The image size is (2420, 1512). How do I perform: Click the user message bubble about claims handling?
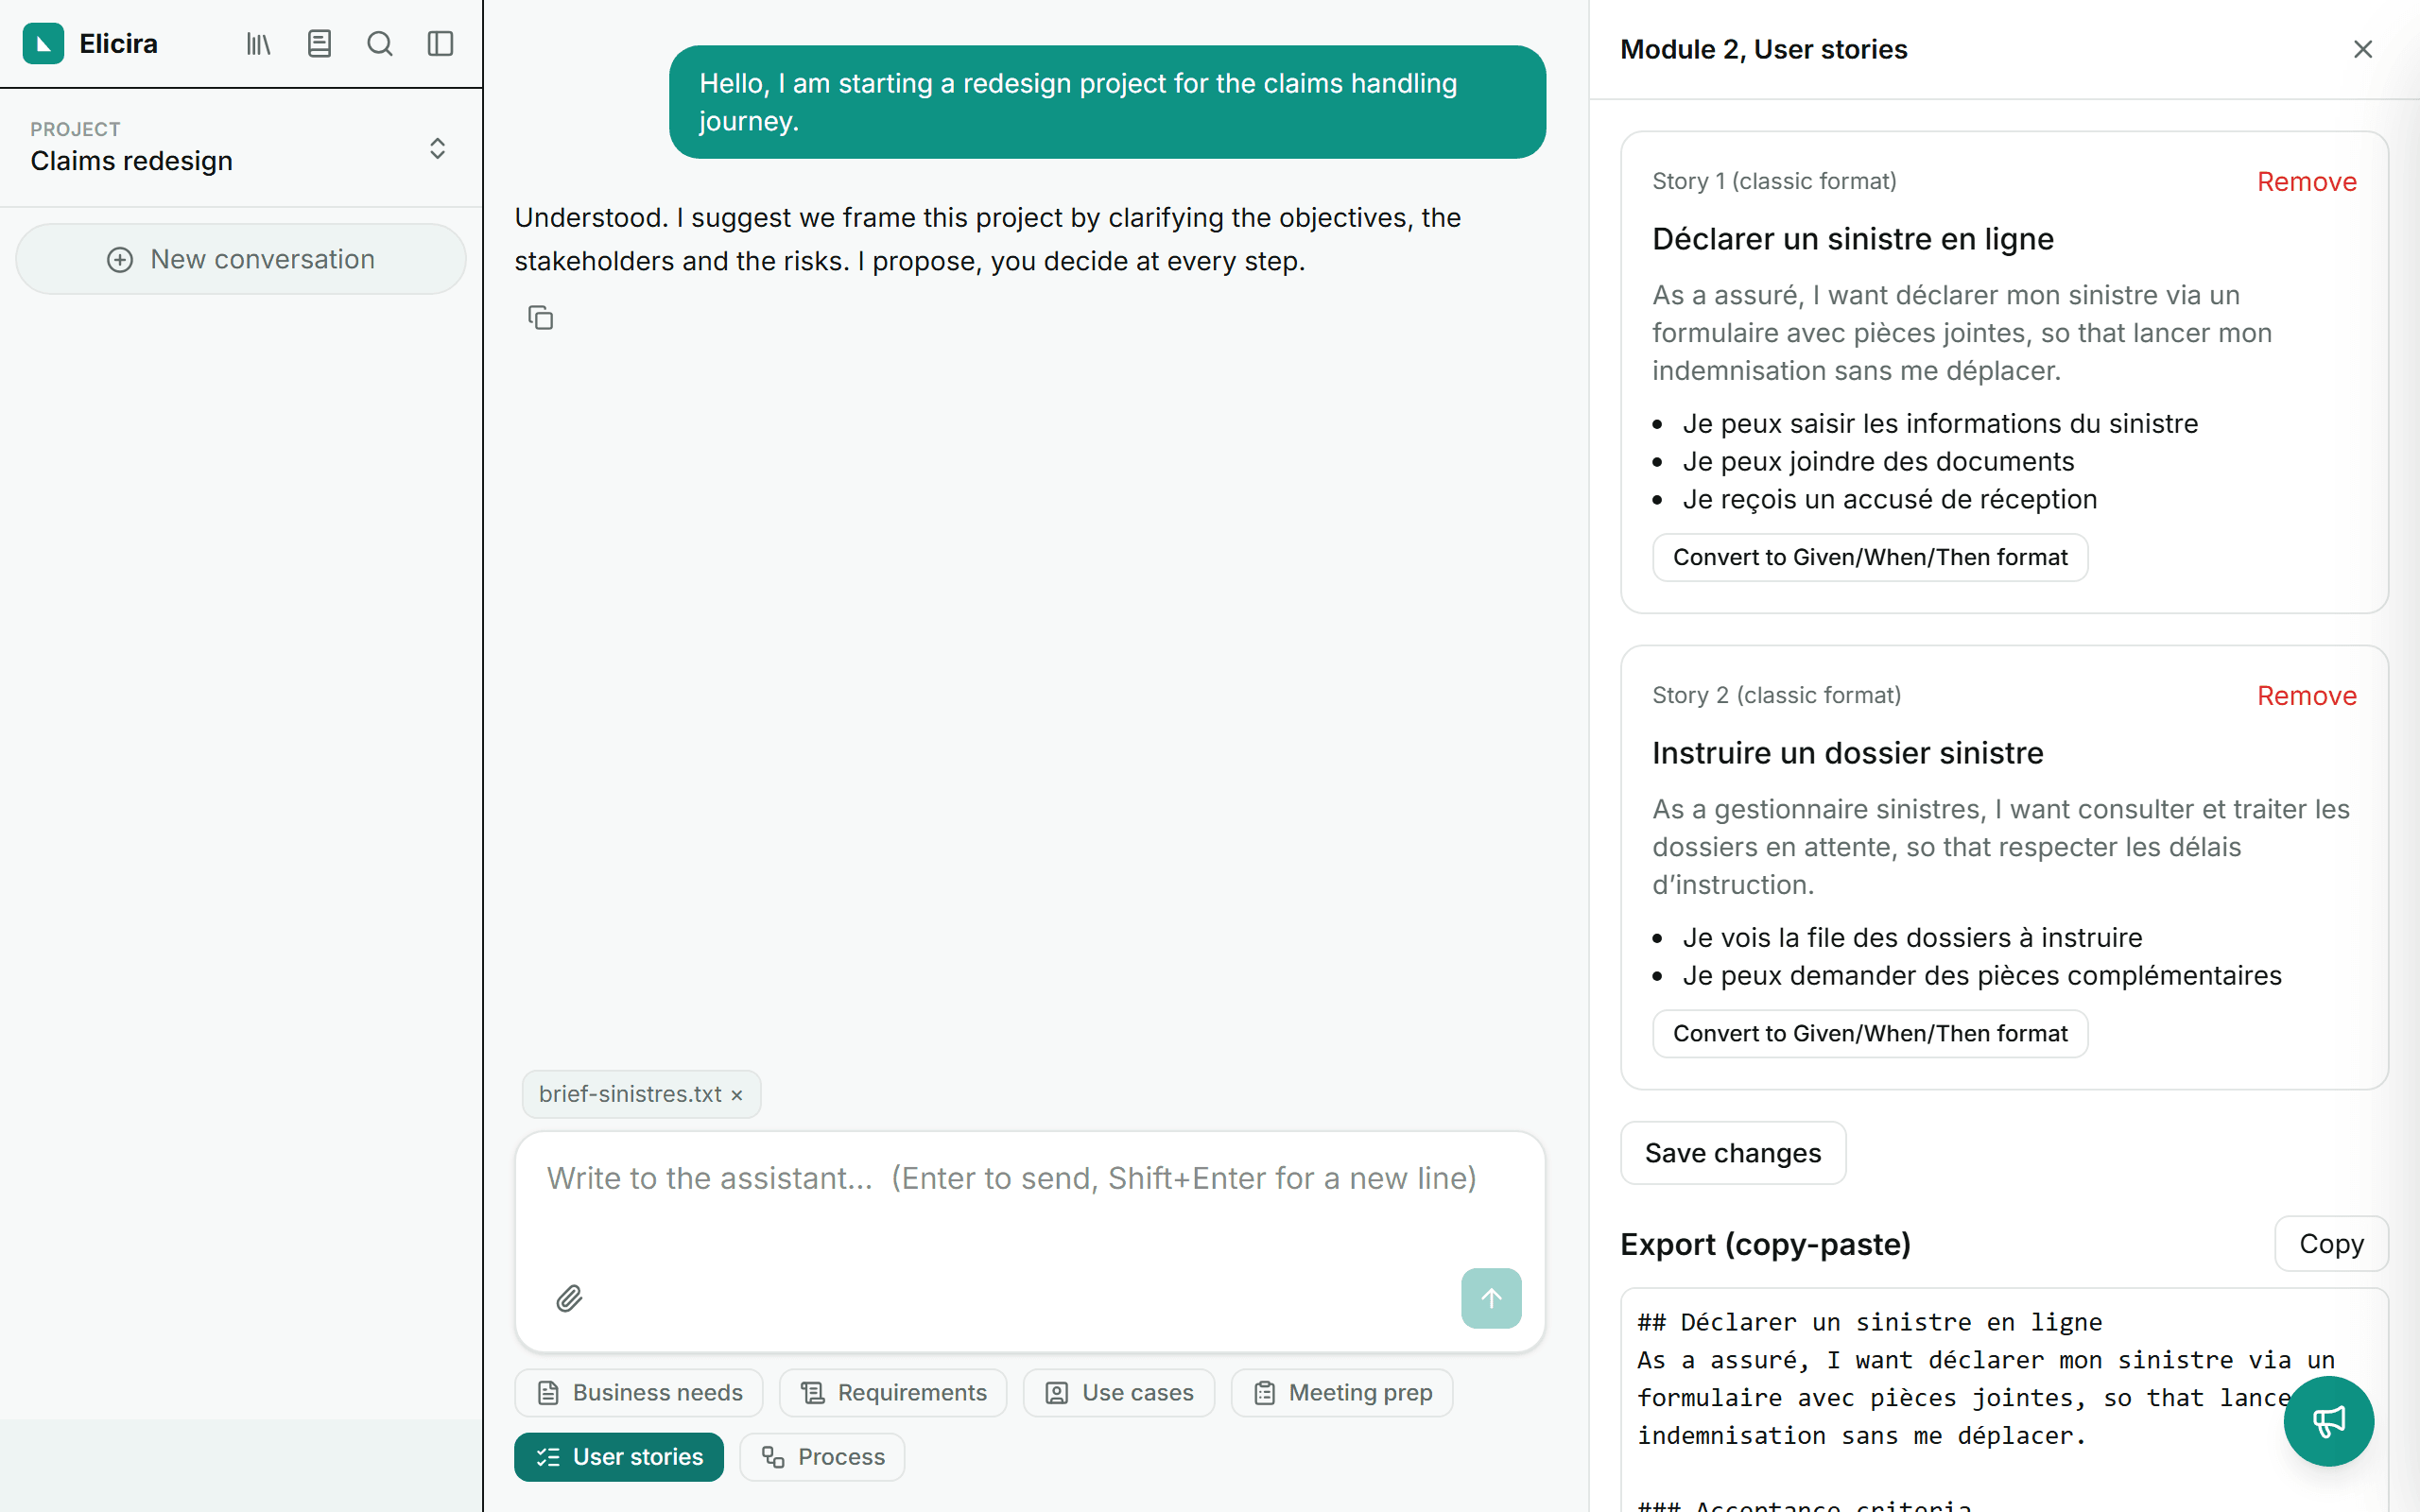click(x=1107, y=102)
